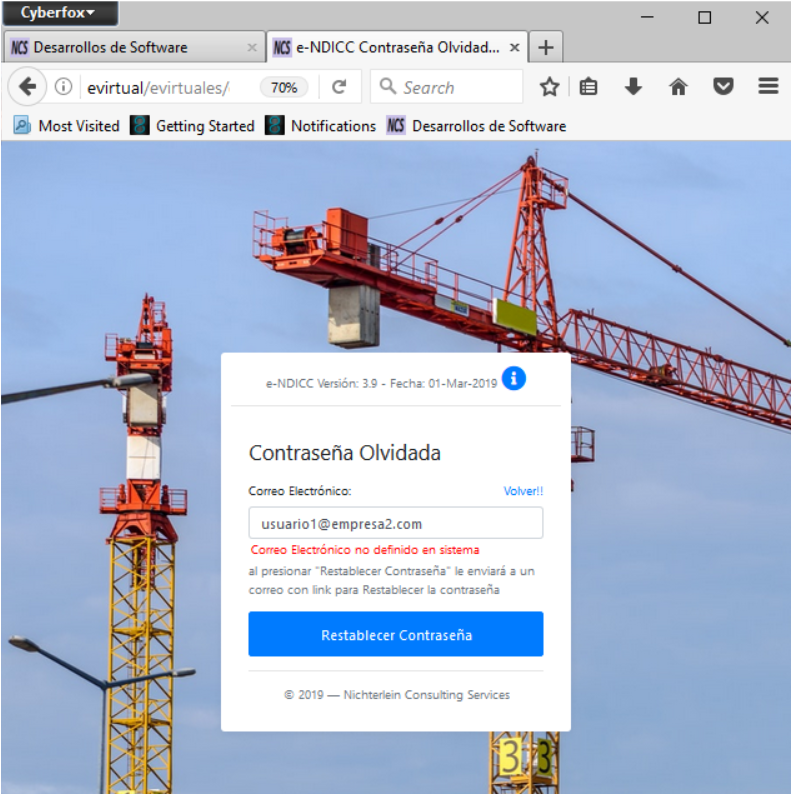
Task: Bookmark this page with the star icon
Action: coord(549,87)
